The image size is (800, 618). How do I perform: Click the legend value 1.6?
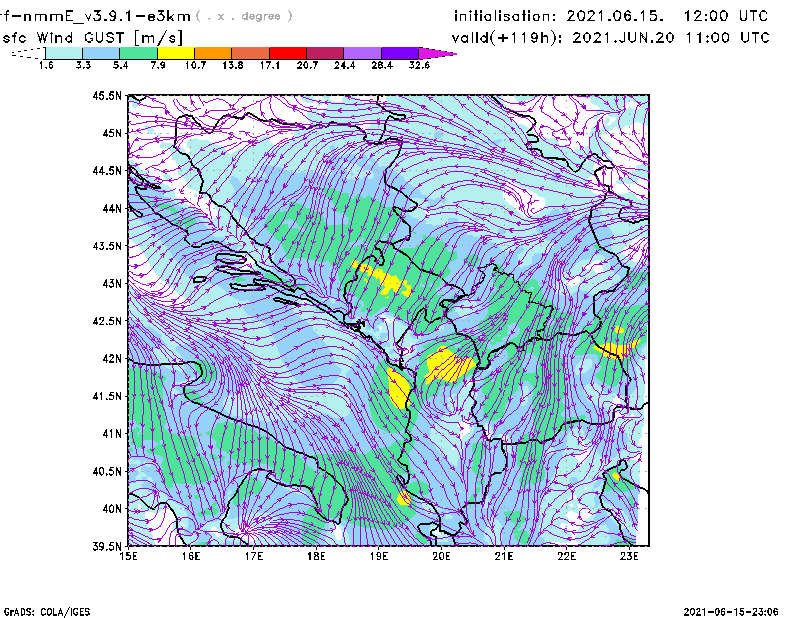coord(46,65)
